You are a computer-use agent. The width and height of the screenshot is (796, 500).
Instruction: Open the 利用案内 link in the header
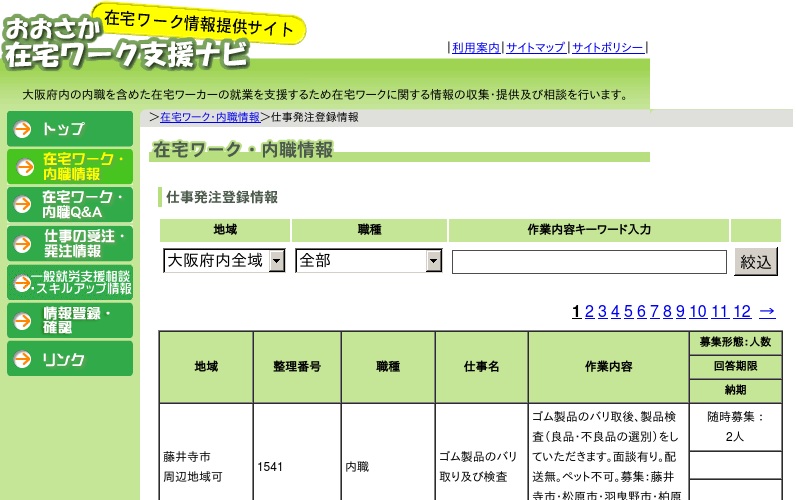(x=476, y=47)
